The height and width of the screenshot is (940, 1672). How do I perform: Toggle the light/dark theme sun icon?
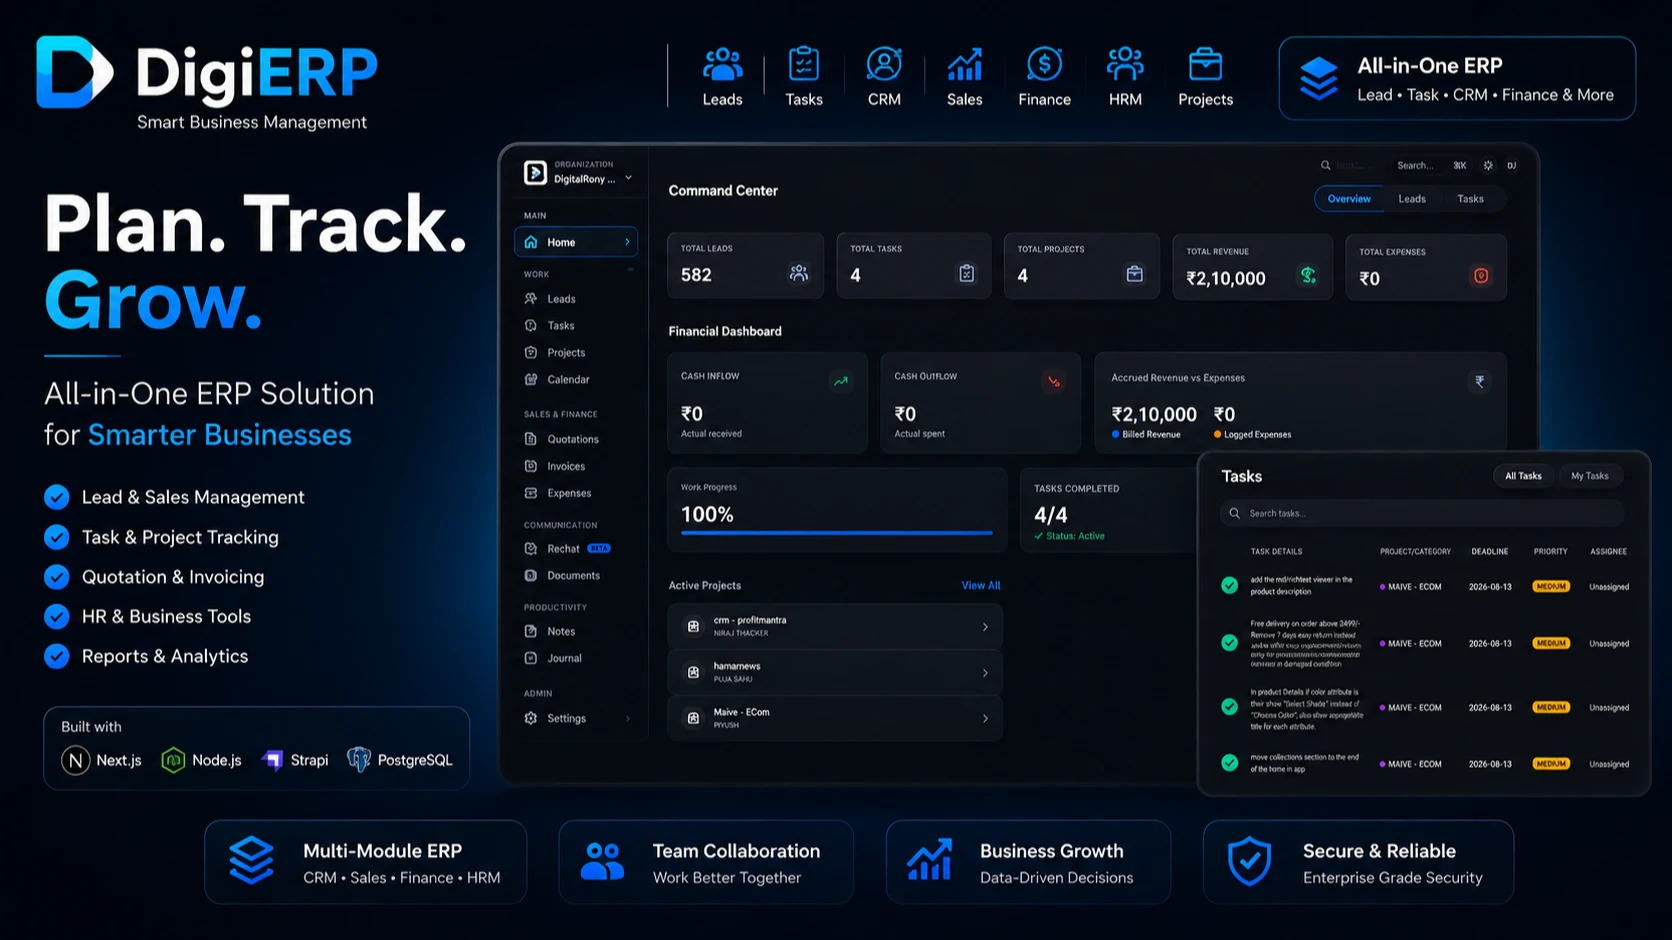tap(1488, 166)
